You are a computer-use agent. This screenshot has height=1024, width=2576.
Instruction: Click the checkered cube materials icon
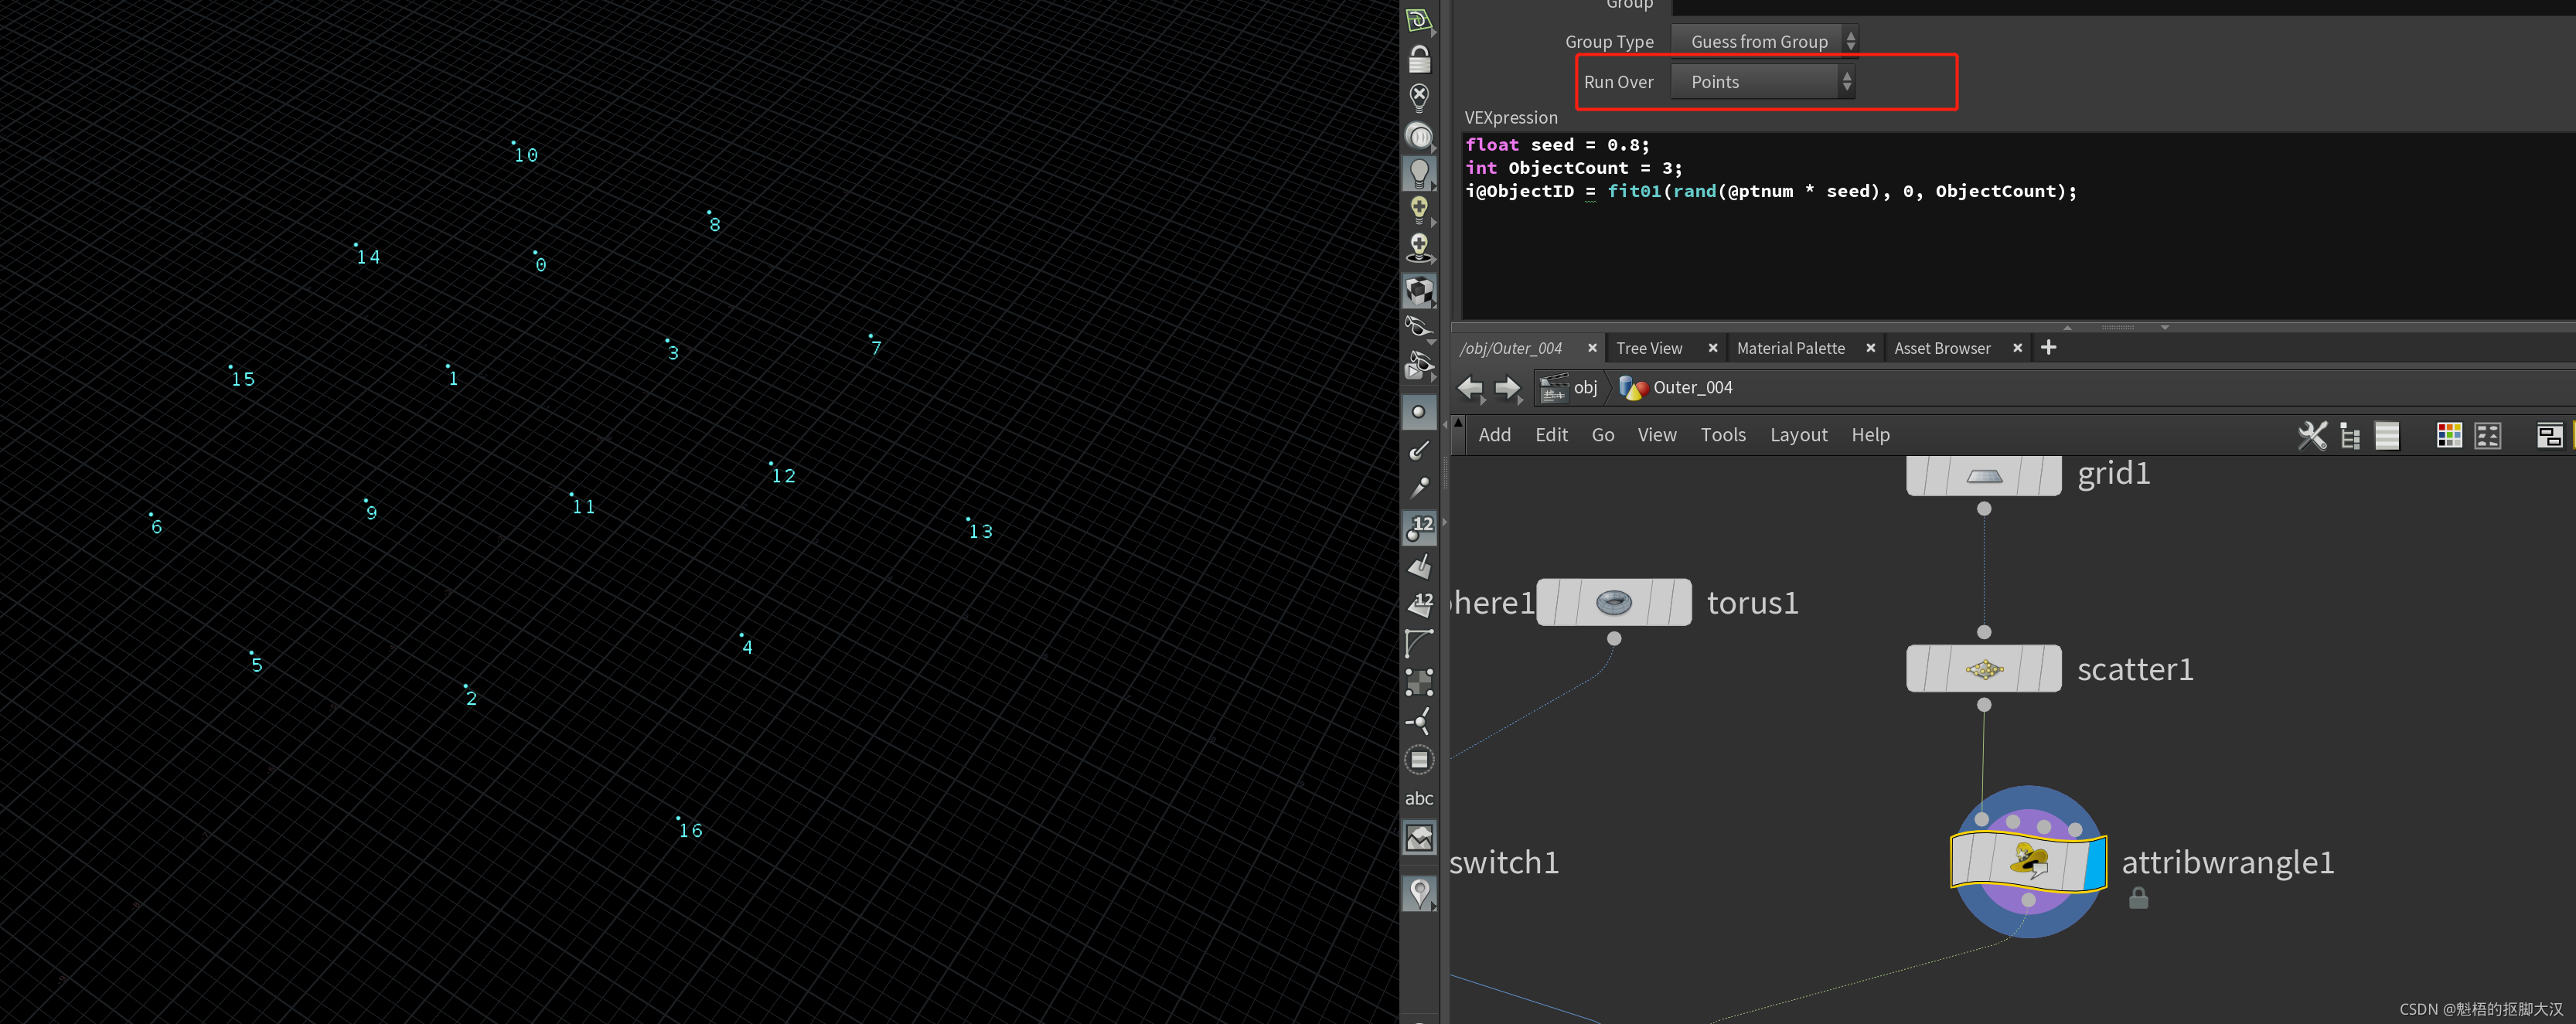1419,291
